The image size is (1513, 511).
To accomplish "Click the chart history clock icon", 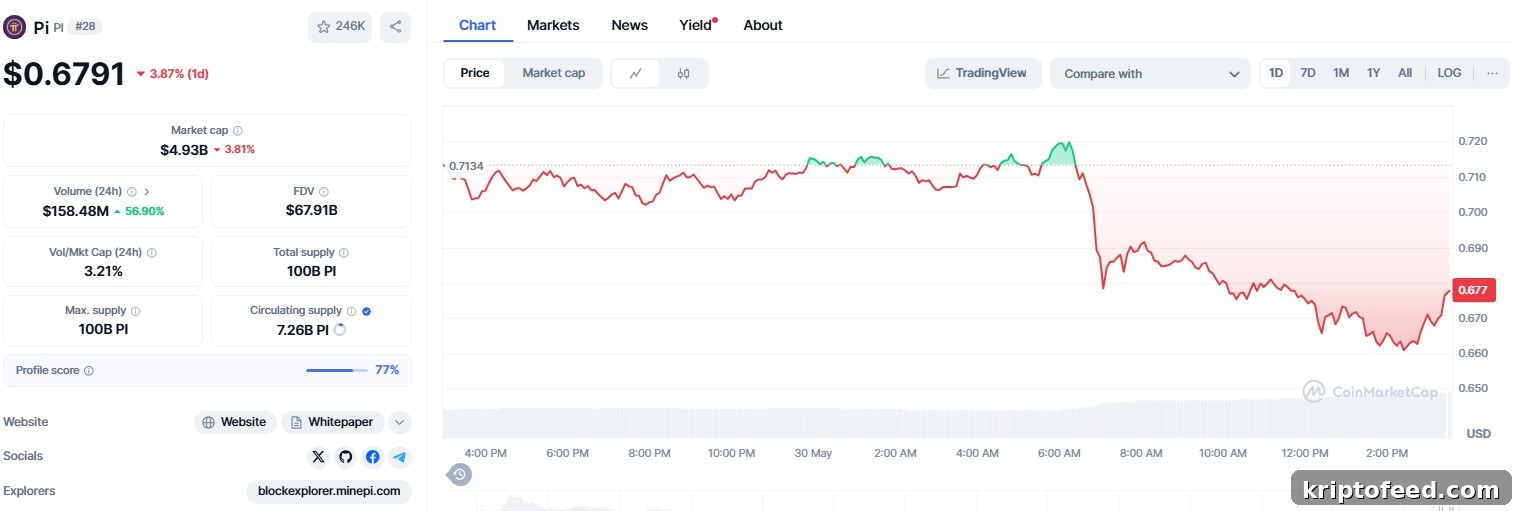I will 459,474.
